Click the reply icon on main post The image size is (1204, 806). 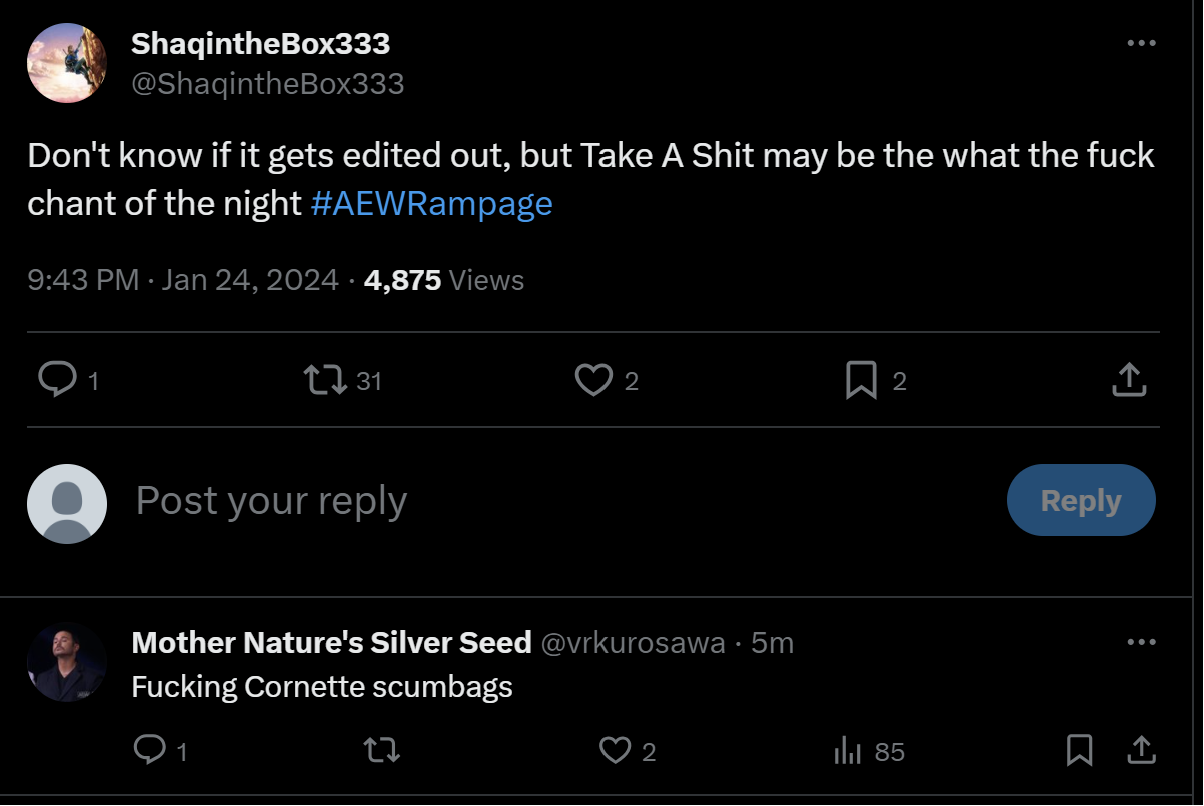tap(58, 380)
